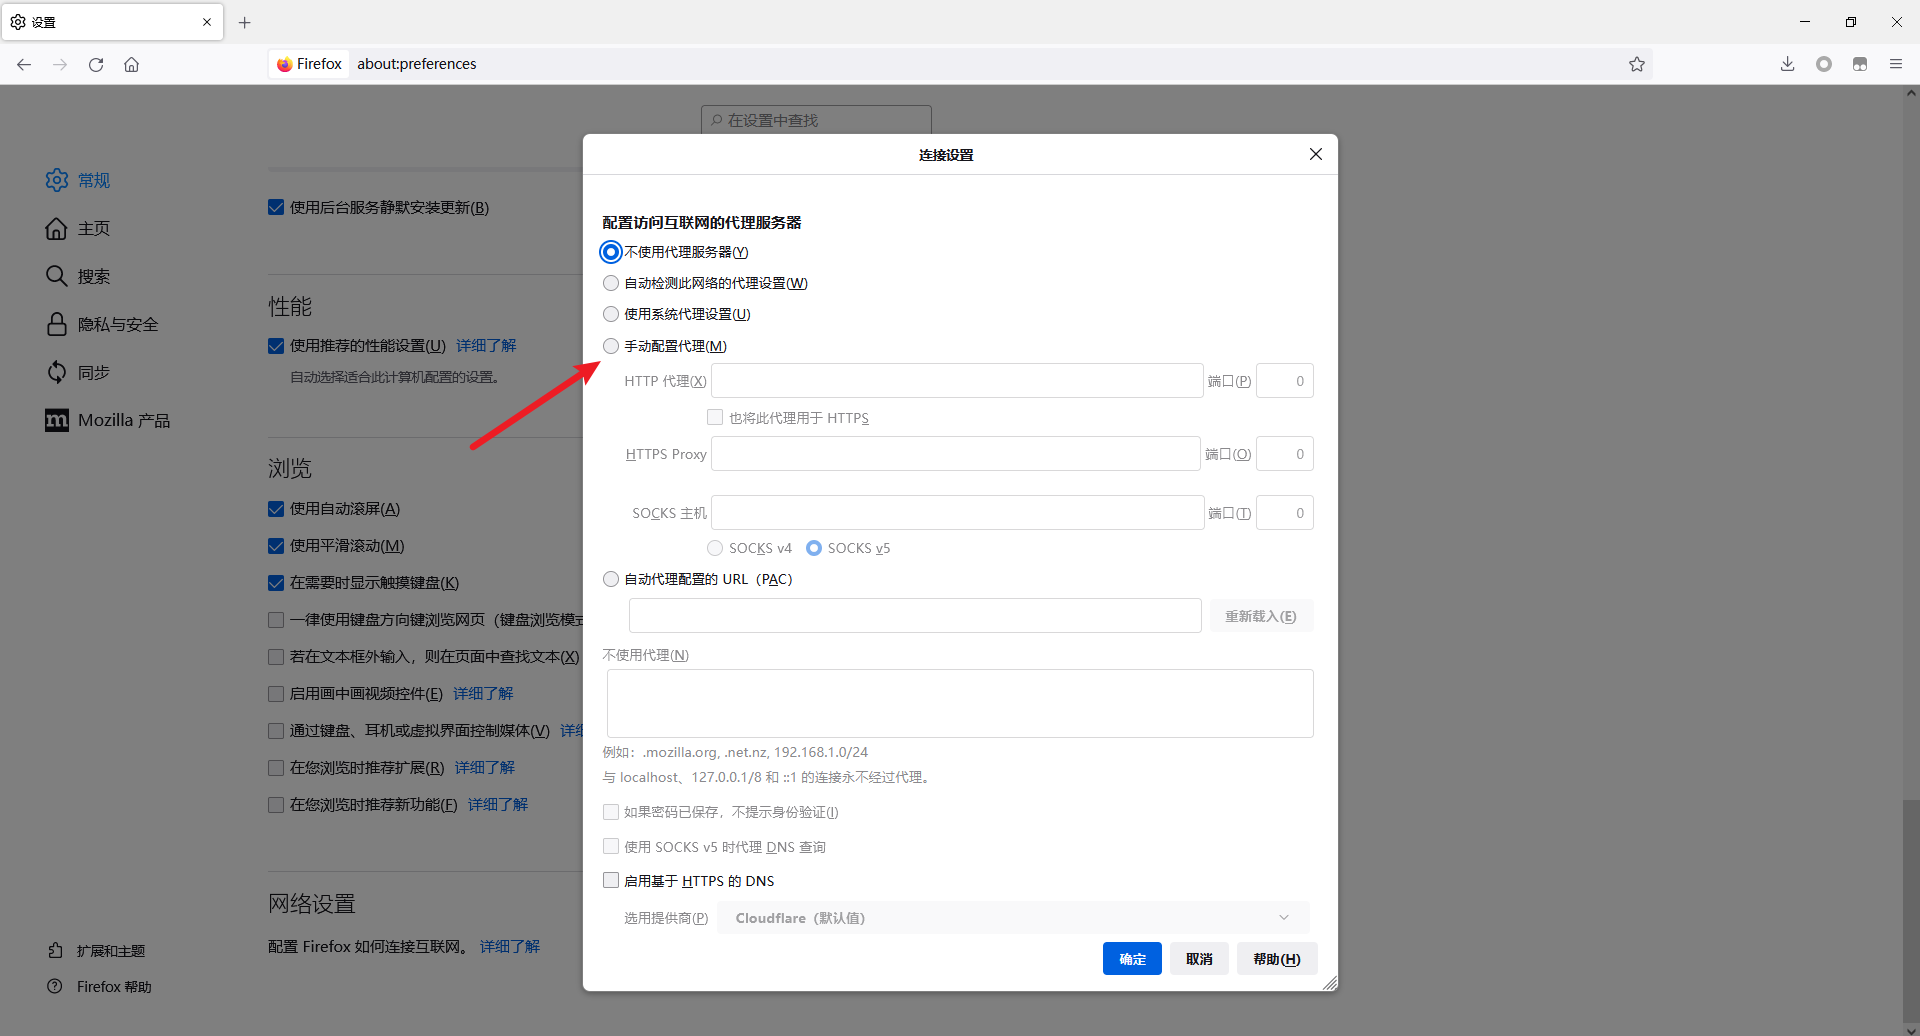Open a new tab with plus button
The image size is (1920, 1036).
pos(244,22)
